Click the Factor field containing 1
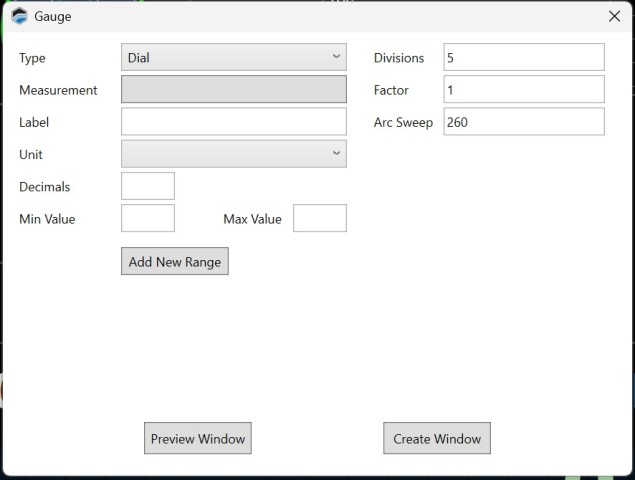 pyautogui.click(x=524, y=90)
